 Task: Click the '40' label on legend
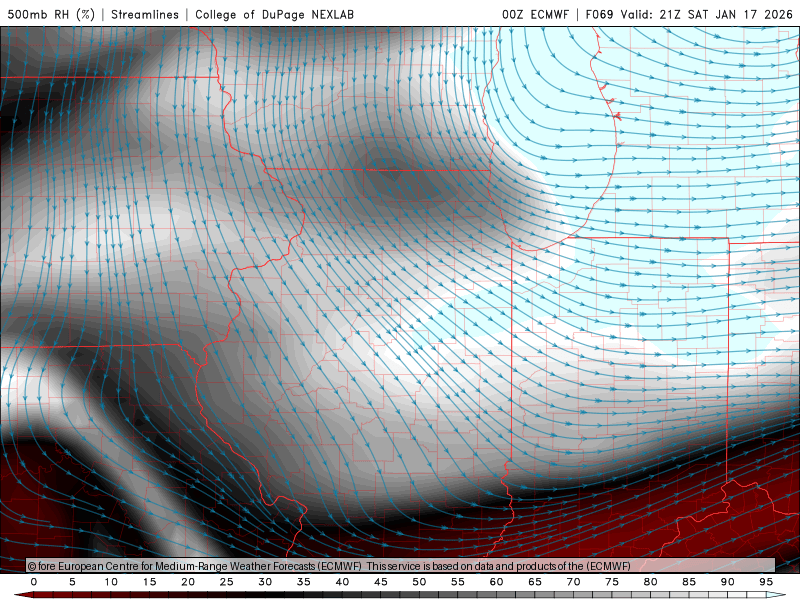342,582
